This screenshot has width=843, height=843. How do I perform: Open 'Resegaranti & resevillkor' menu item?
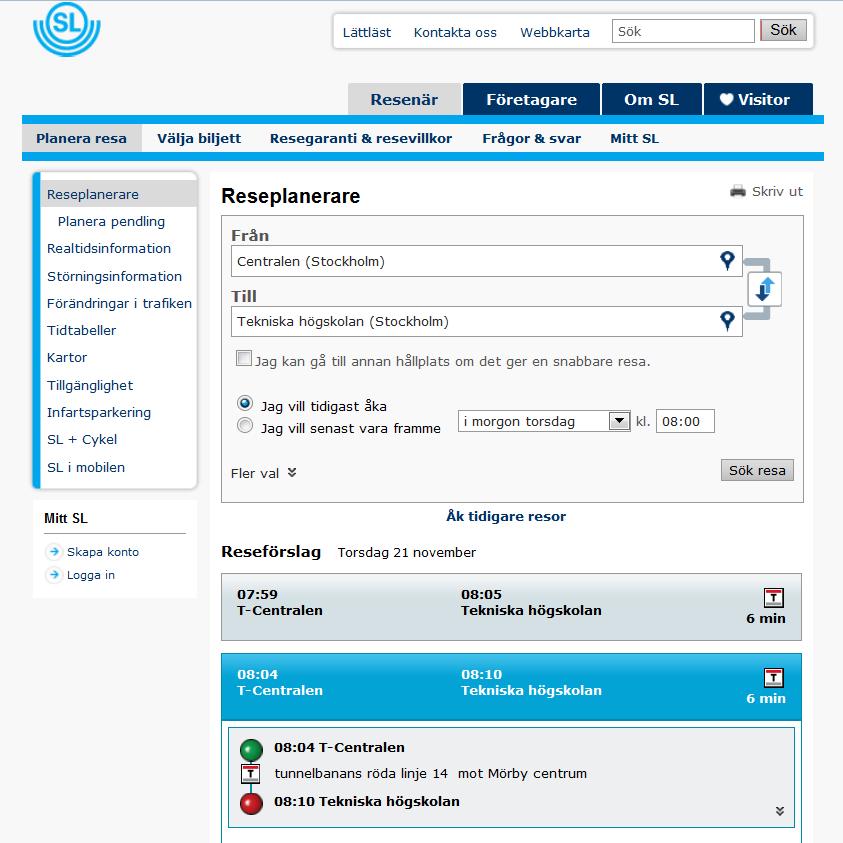point(361,138)
